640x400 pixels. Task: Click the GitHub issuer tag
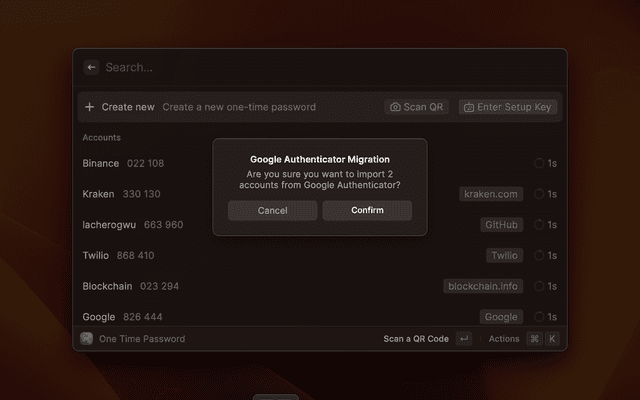[x=501, y=225]
